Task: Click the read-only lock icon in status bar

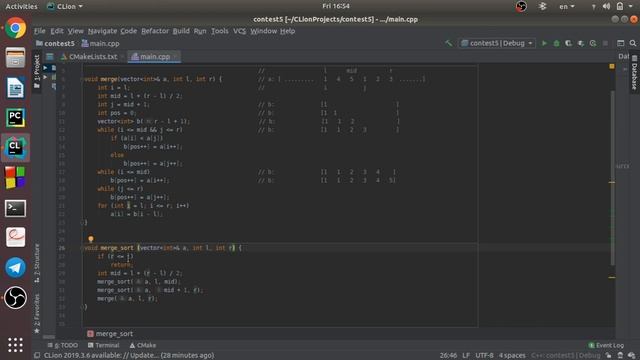Action: 609,355
